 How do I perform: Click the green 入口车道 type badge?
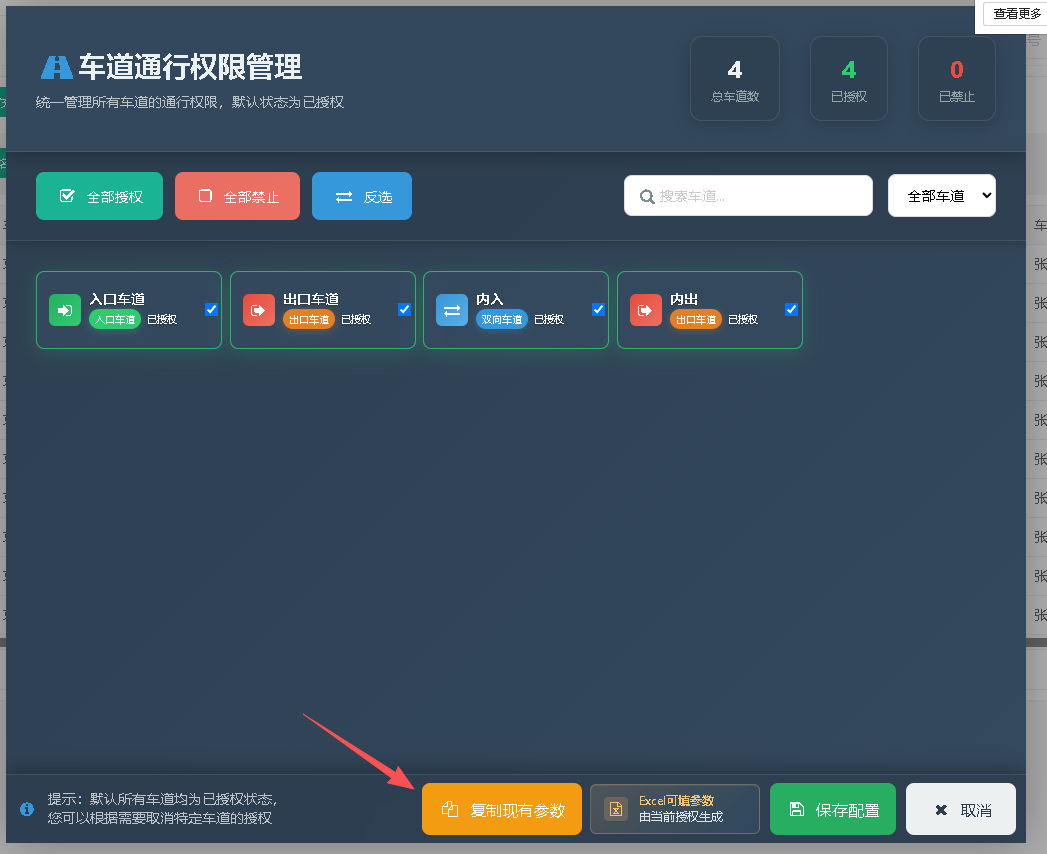115,320
